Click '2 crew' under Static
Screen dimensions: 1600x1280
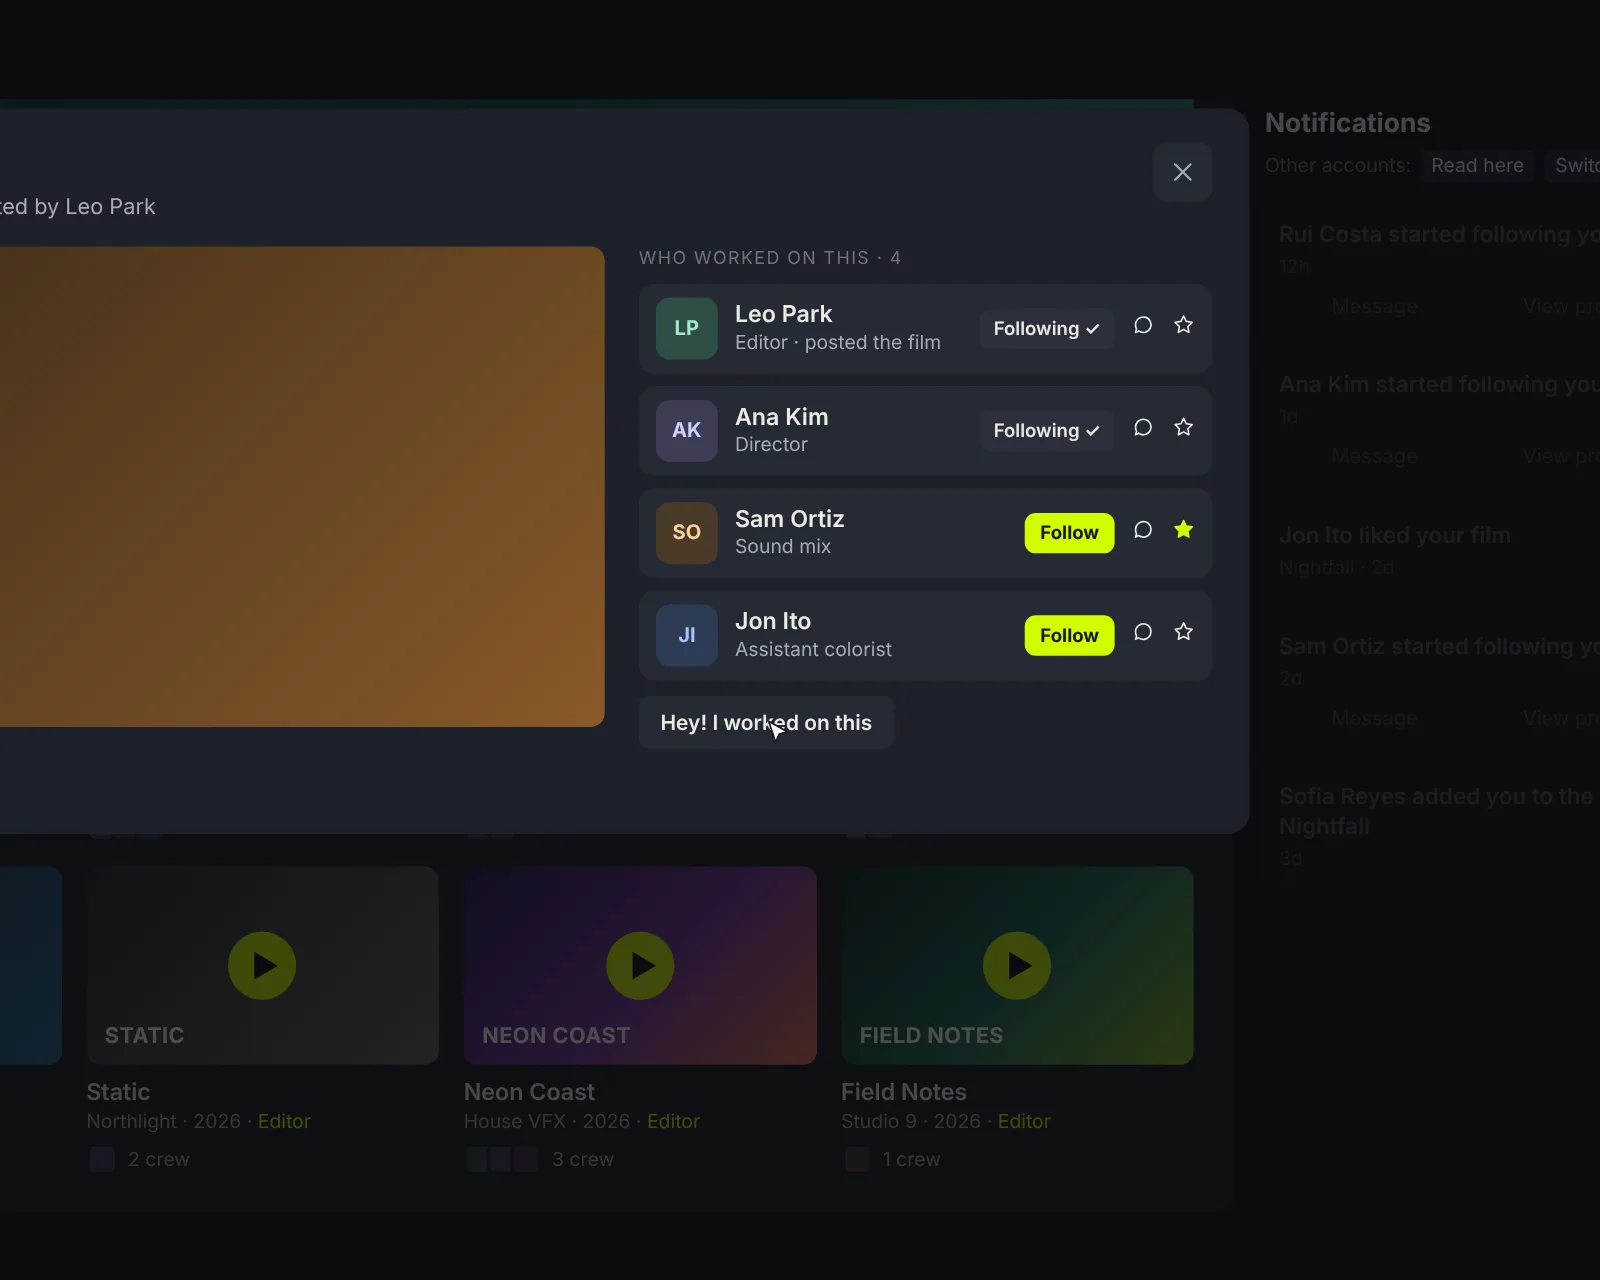coord(158,1159)
